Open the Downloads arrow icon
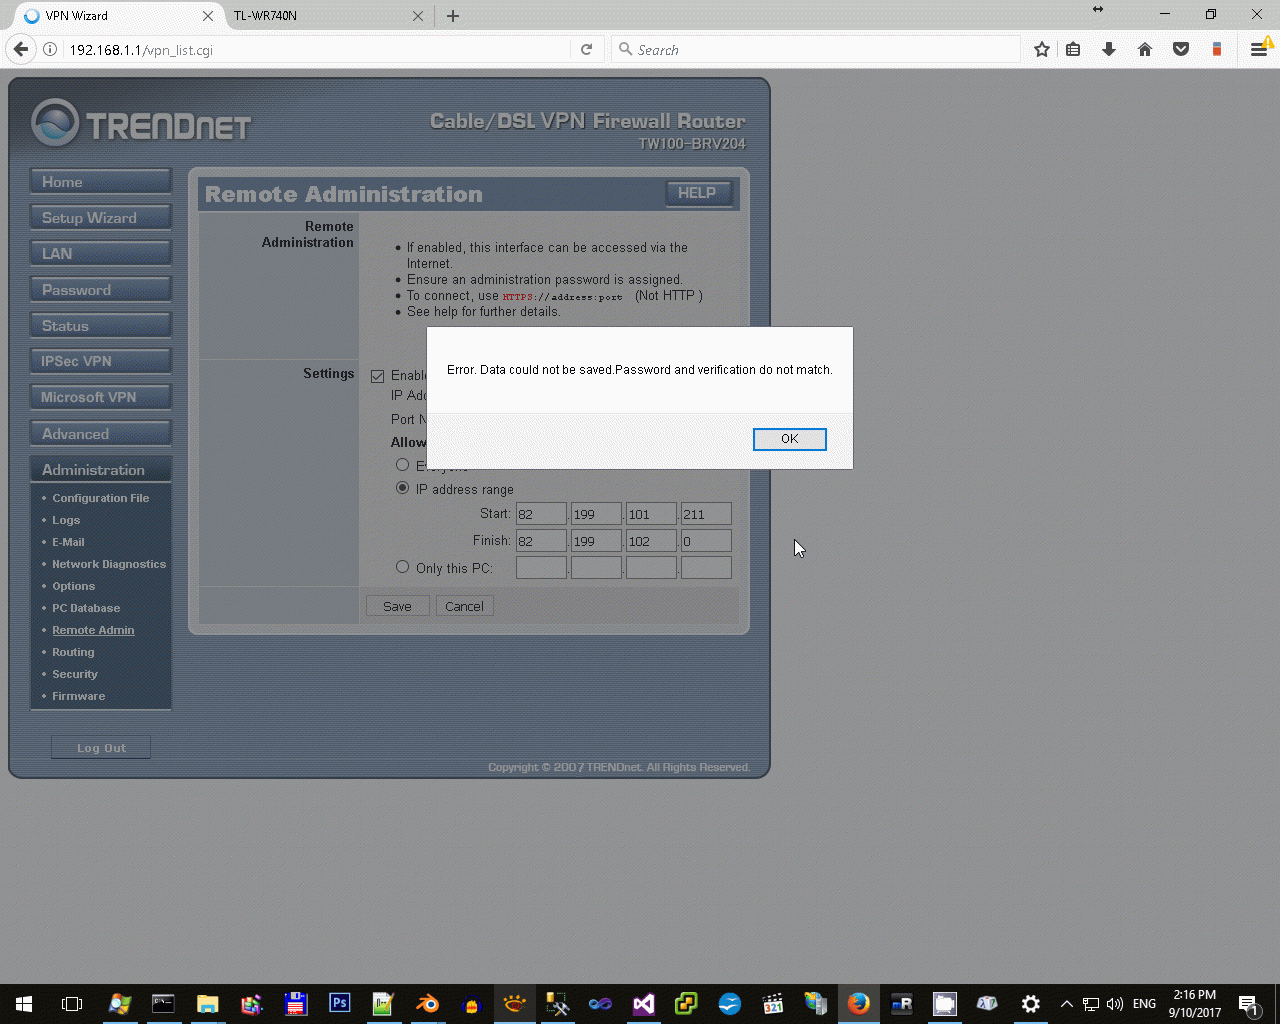 pos(1109,49)
